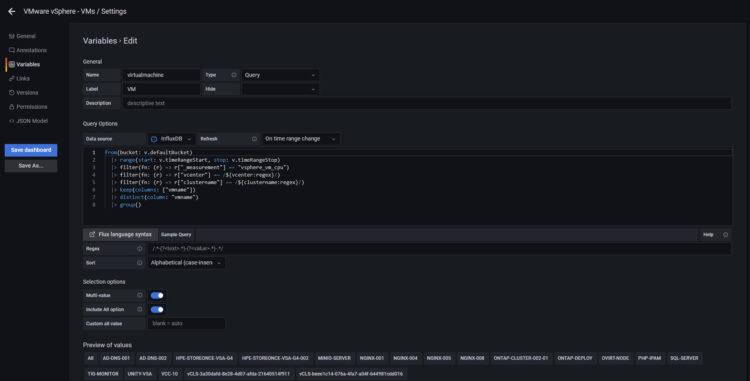750x381 pixels.
Task: Click the All preview value
Action: click(90, 358)
